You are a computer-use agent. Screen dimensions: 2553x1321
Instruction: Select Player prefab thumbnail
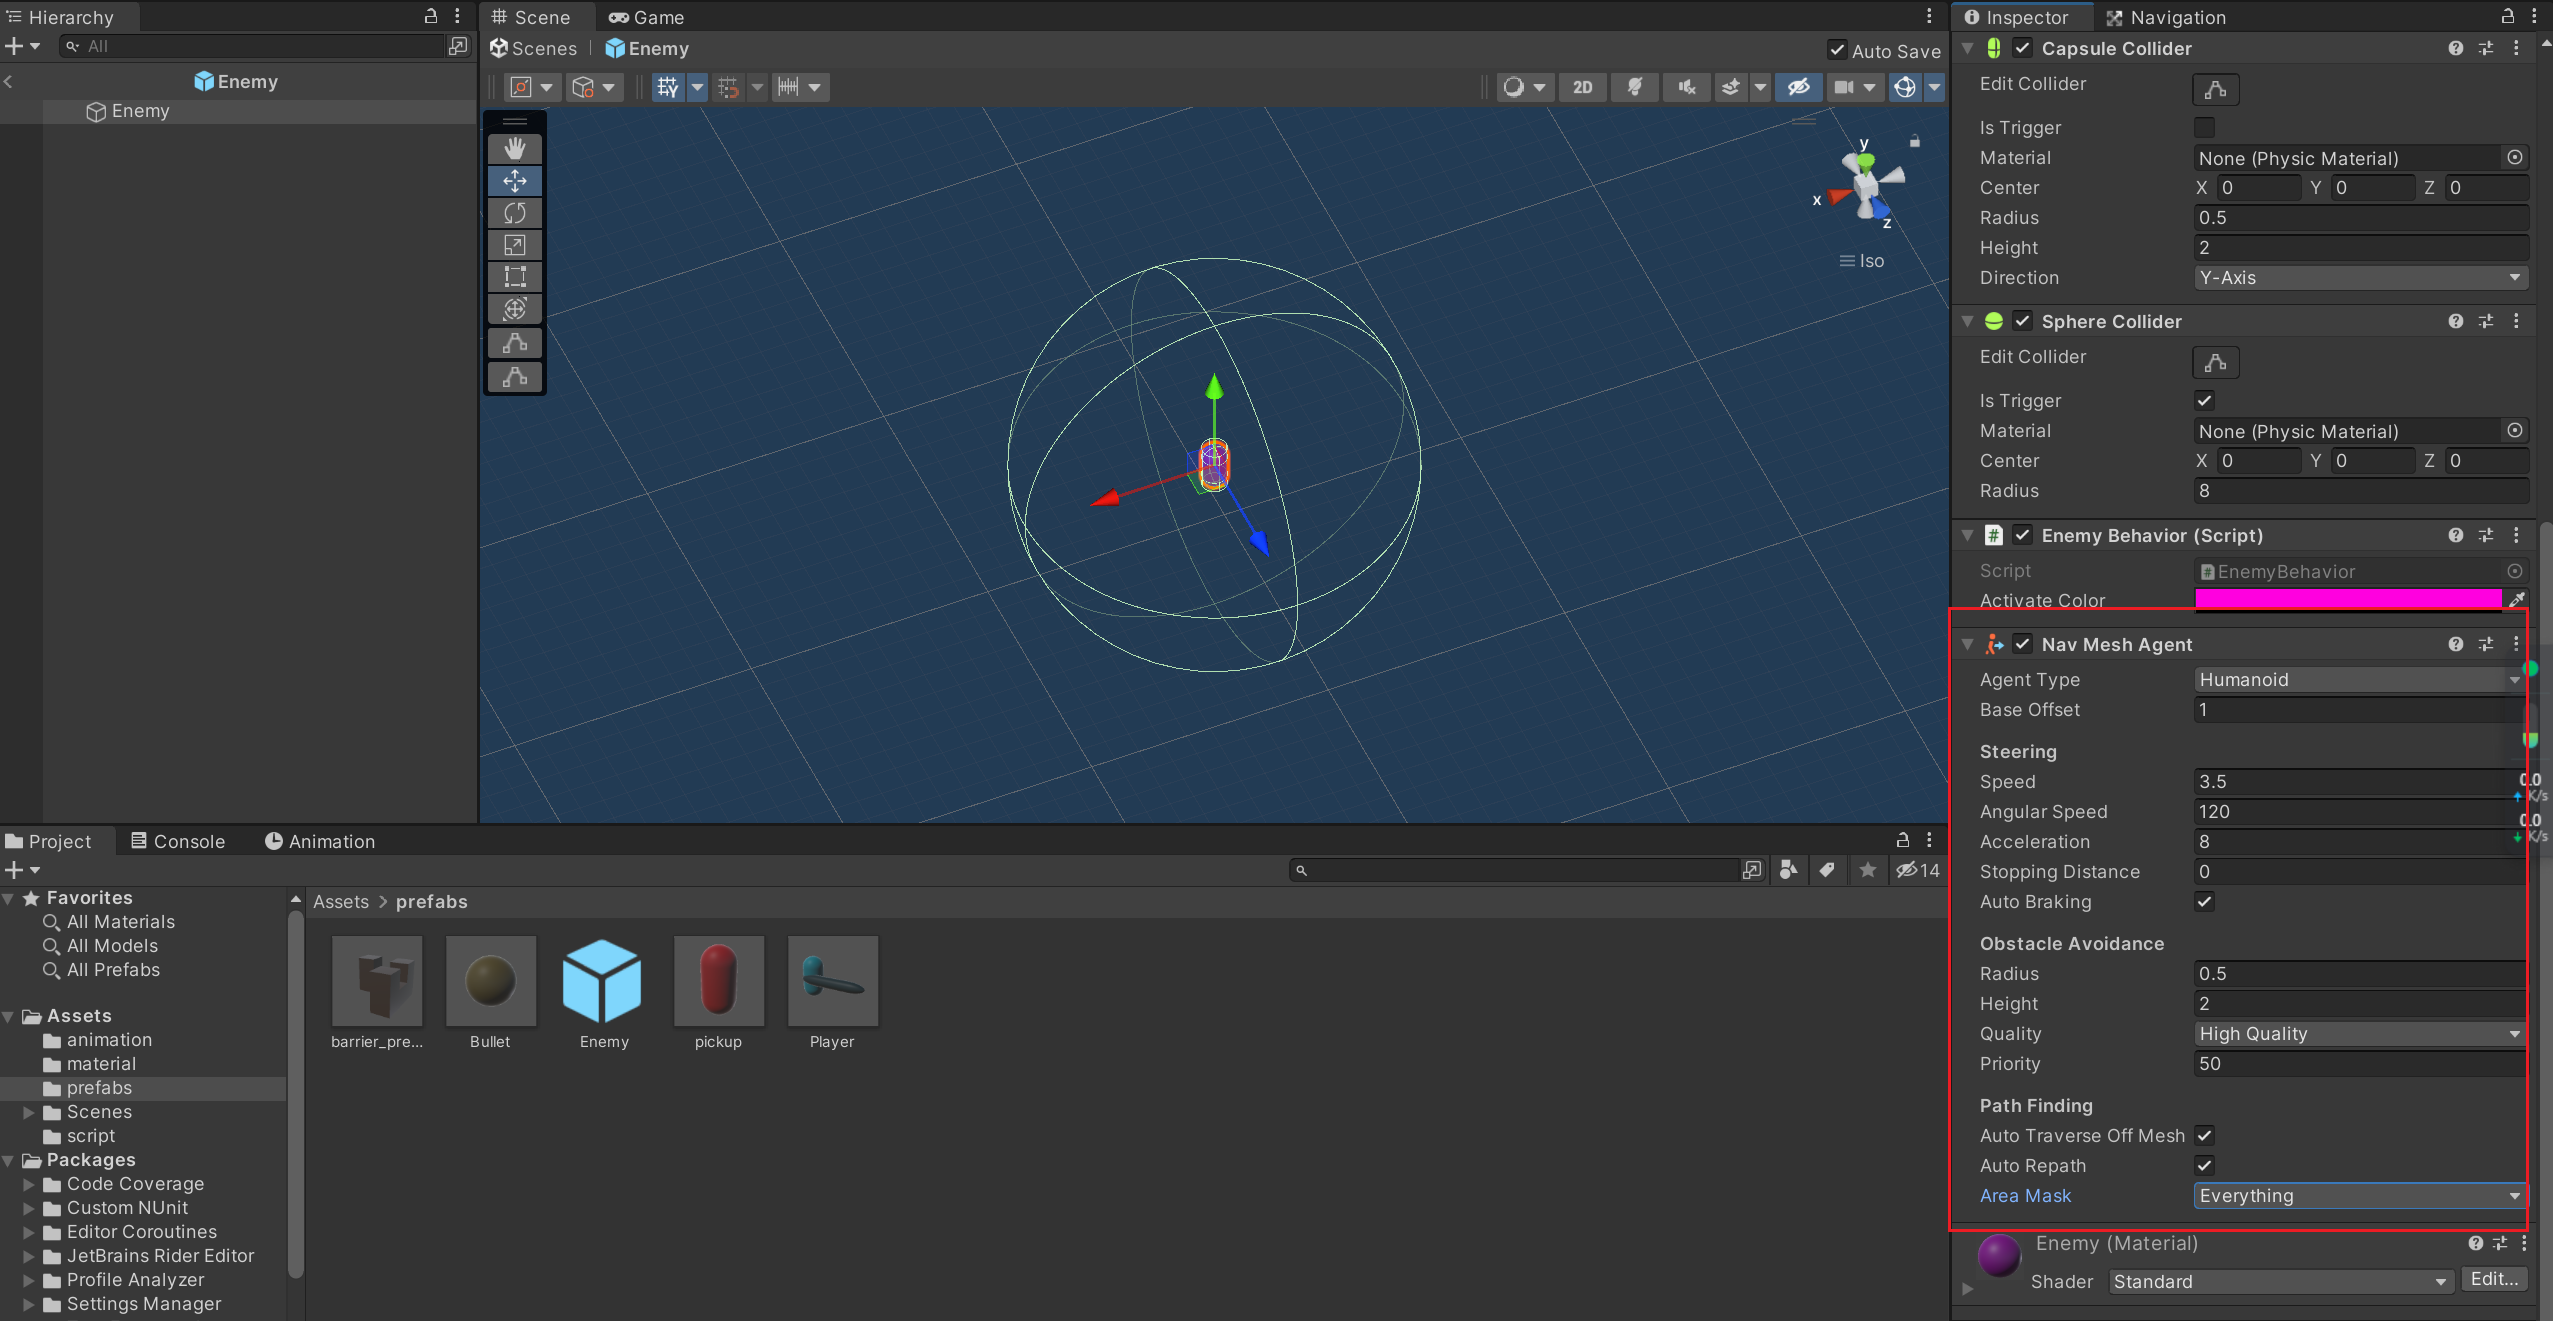pos(832,981)
